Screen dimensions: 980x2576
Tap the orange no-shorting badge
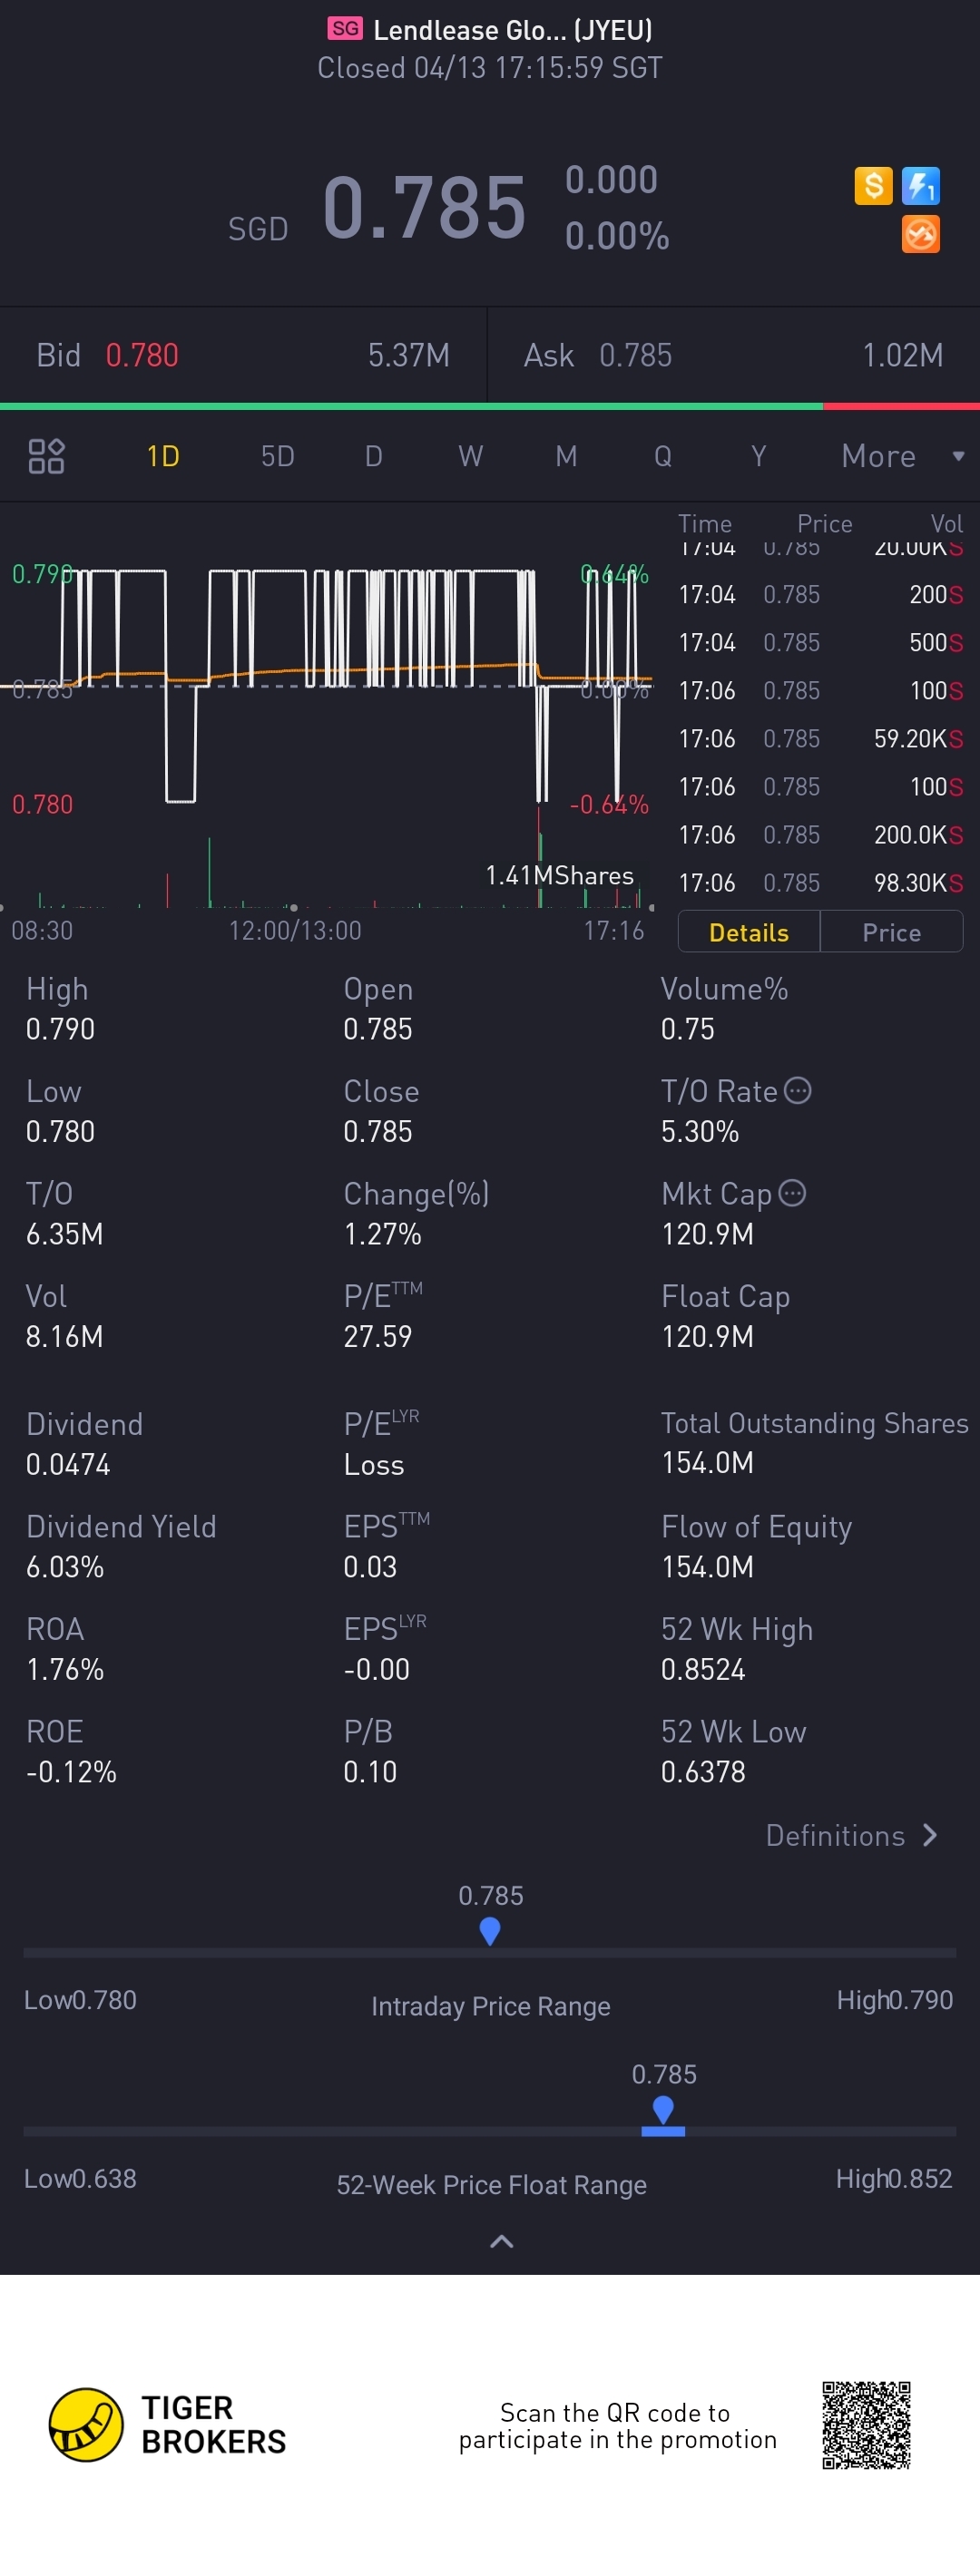pyautogui.click(x=920, y=235)
